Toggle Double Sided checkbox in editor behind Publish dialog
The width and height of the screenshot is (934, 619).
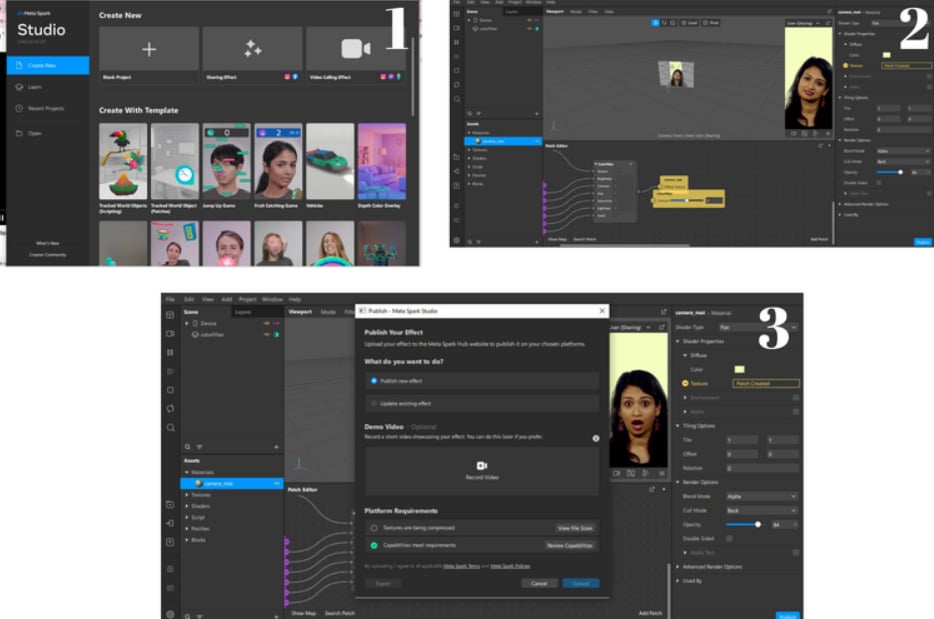coord(729,539)
